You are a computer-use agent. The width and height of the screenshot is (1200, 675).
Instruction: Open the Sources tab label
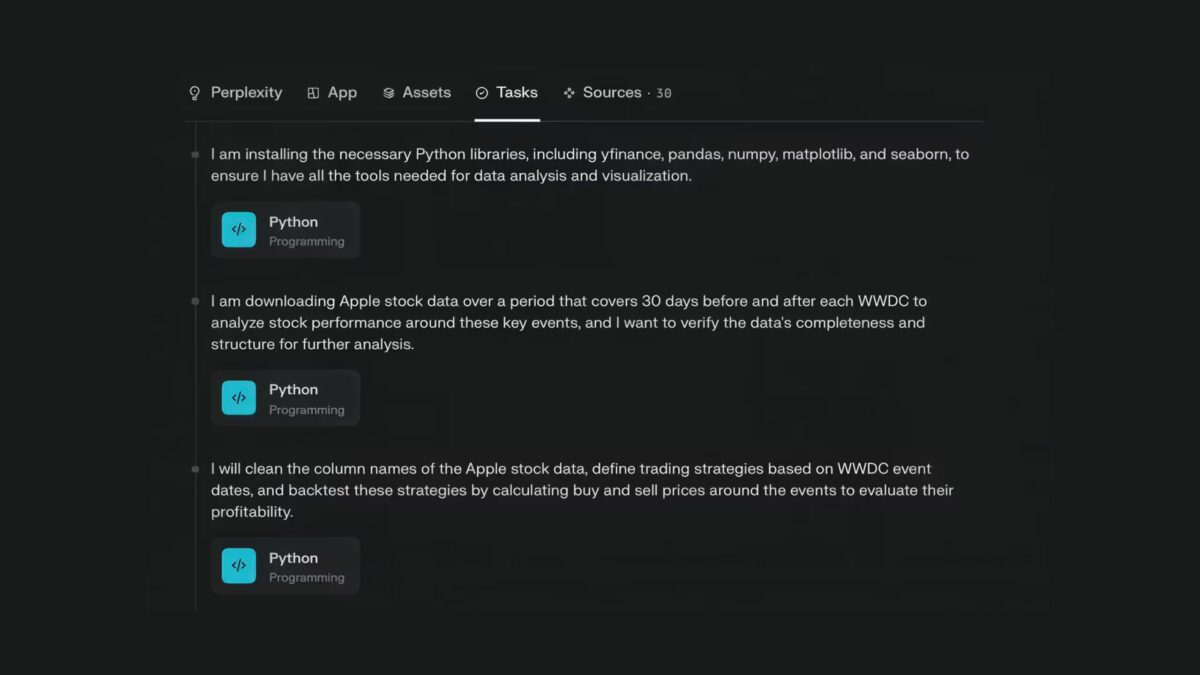[612, 93]
